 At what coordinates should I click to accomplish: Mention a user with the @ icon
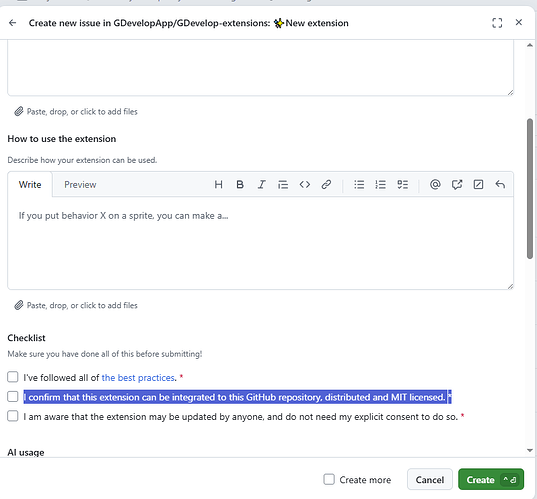pos(435,185)
